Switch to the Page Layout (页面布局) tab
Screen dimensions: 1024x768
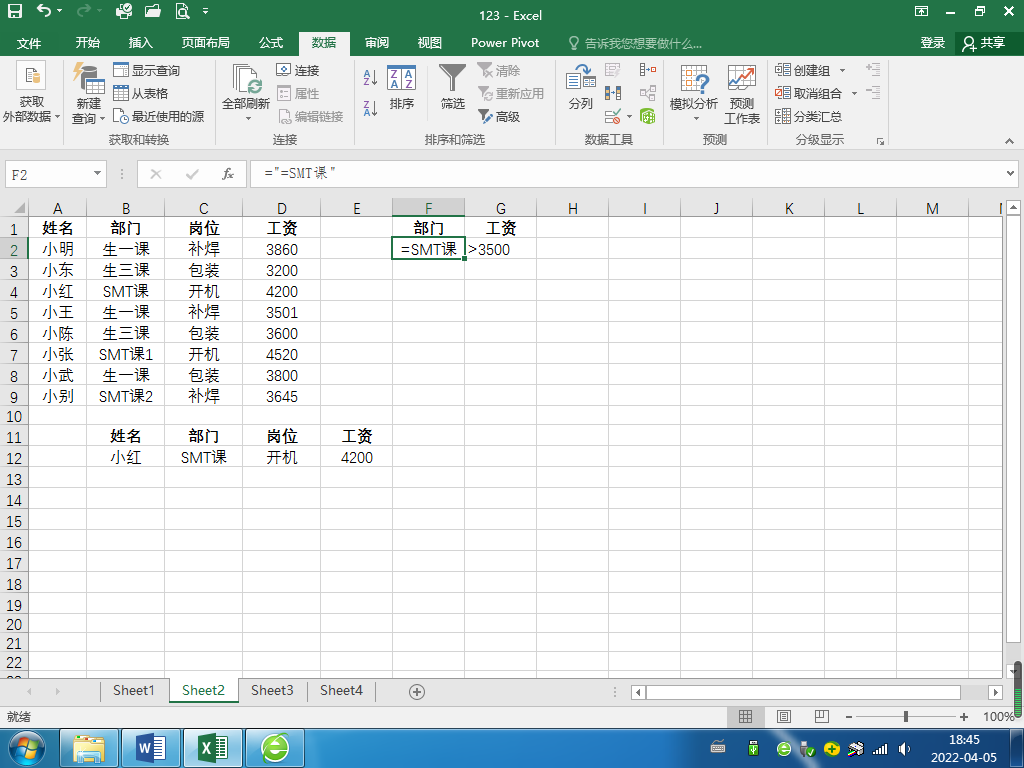pos(205,42)
